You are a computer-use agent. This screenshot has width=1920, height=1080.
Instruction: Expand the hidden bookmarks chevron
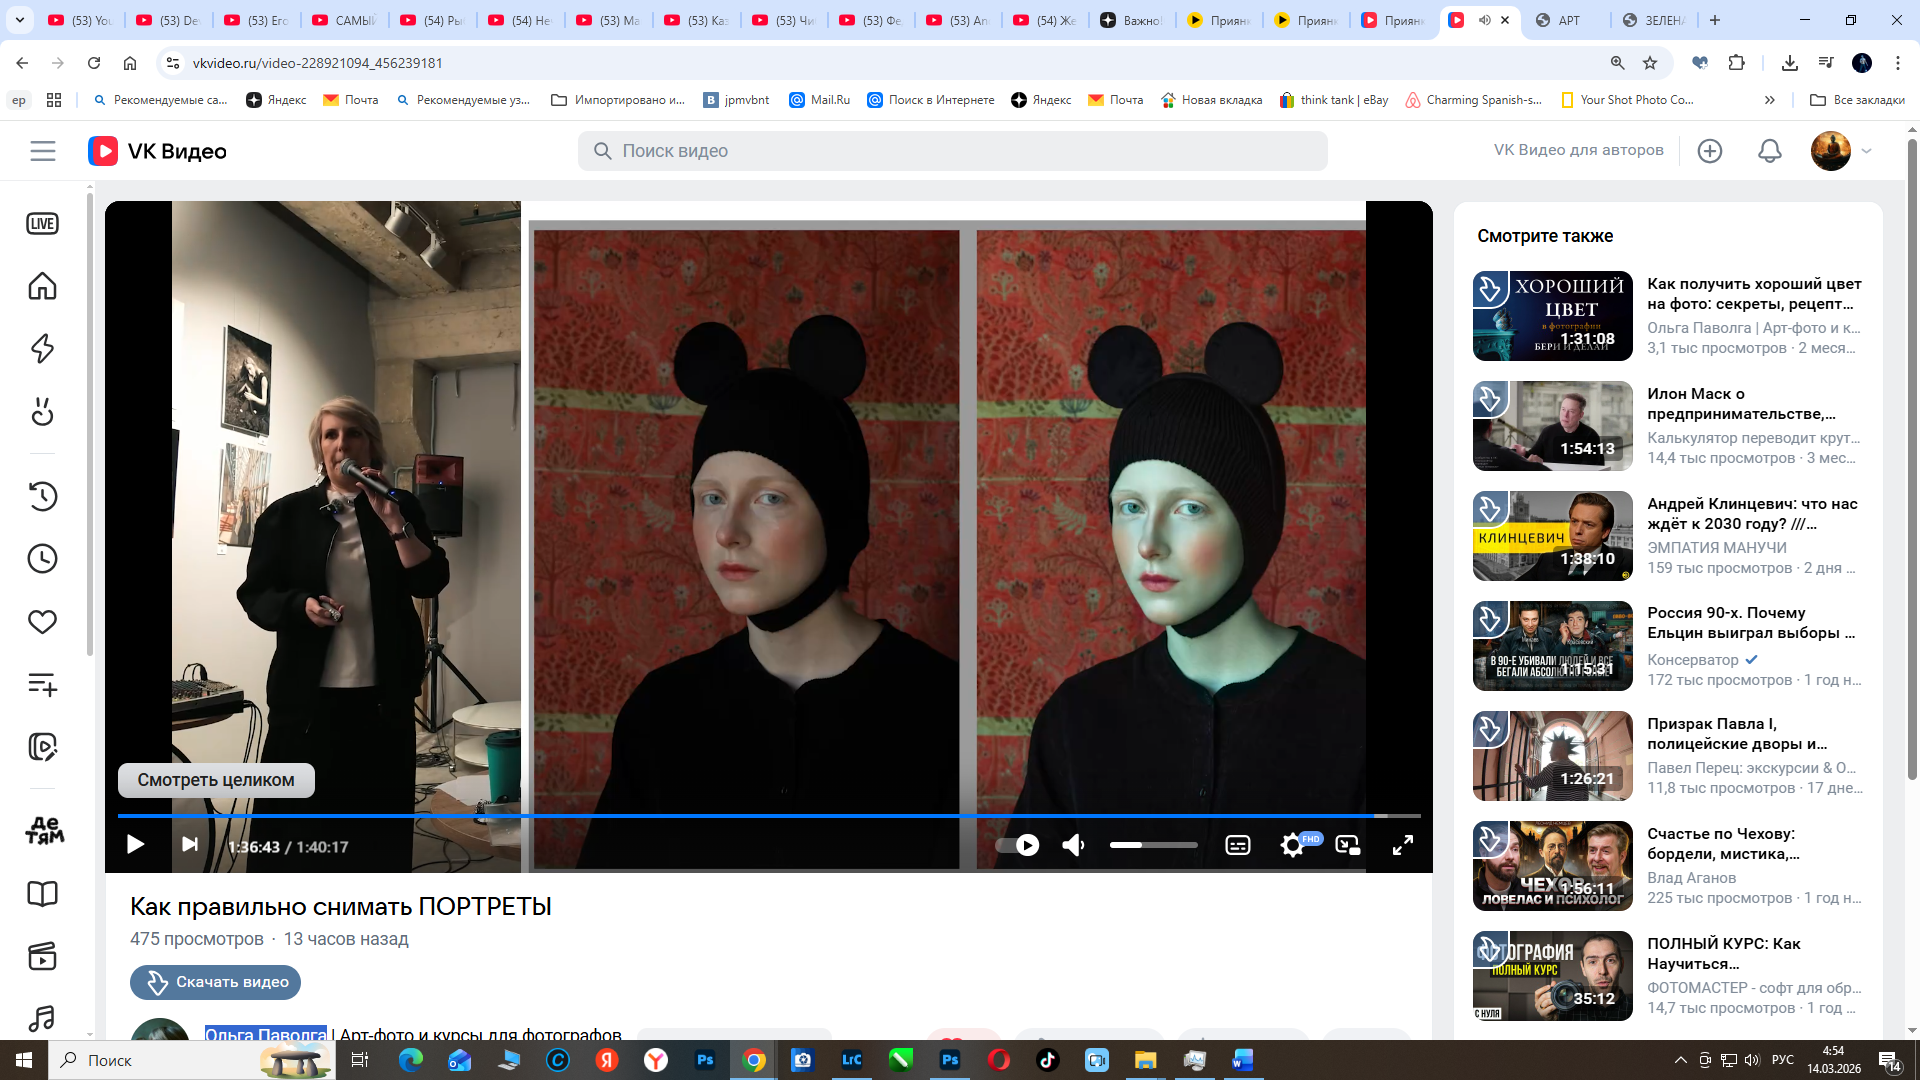pos(1769,100)
